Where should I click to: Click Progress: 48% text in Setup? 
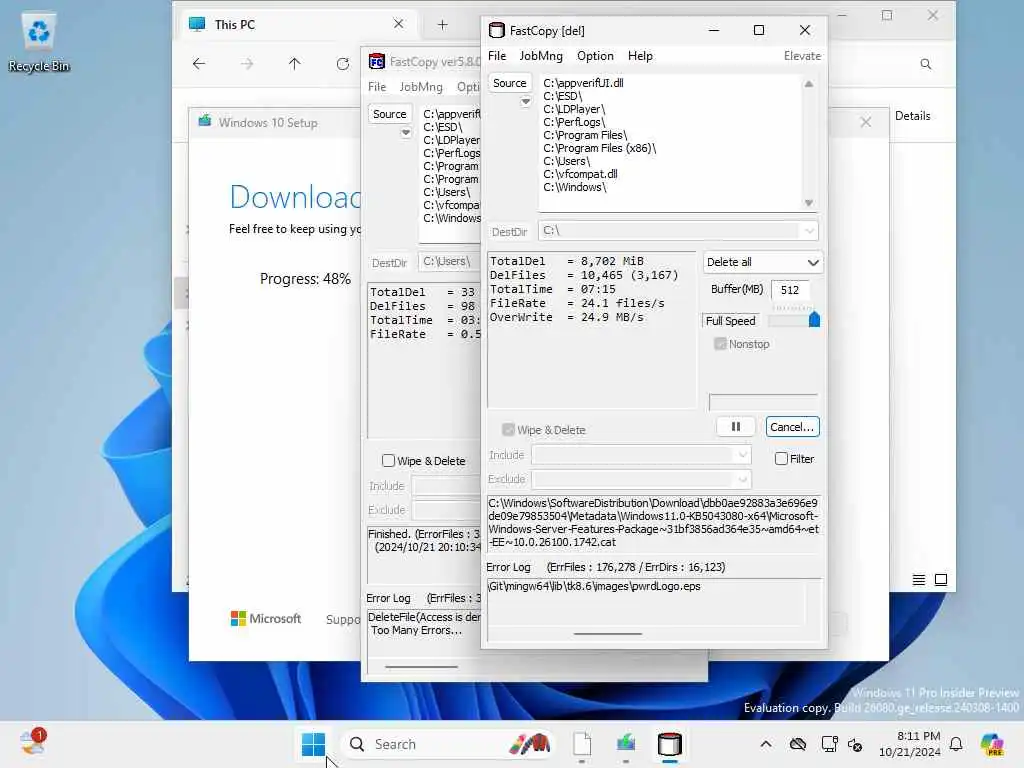(x=305, y=279)
